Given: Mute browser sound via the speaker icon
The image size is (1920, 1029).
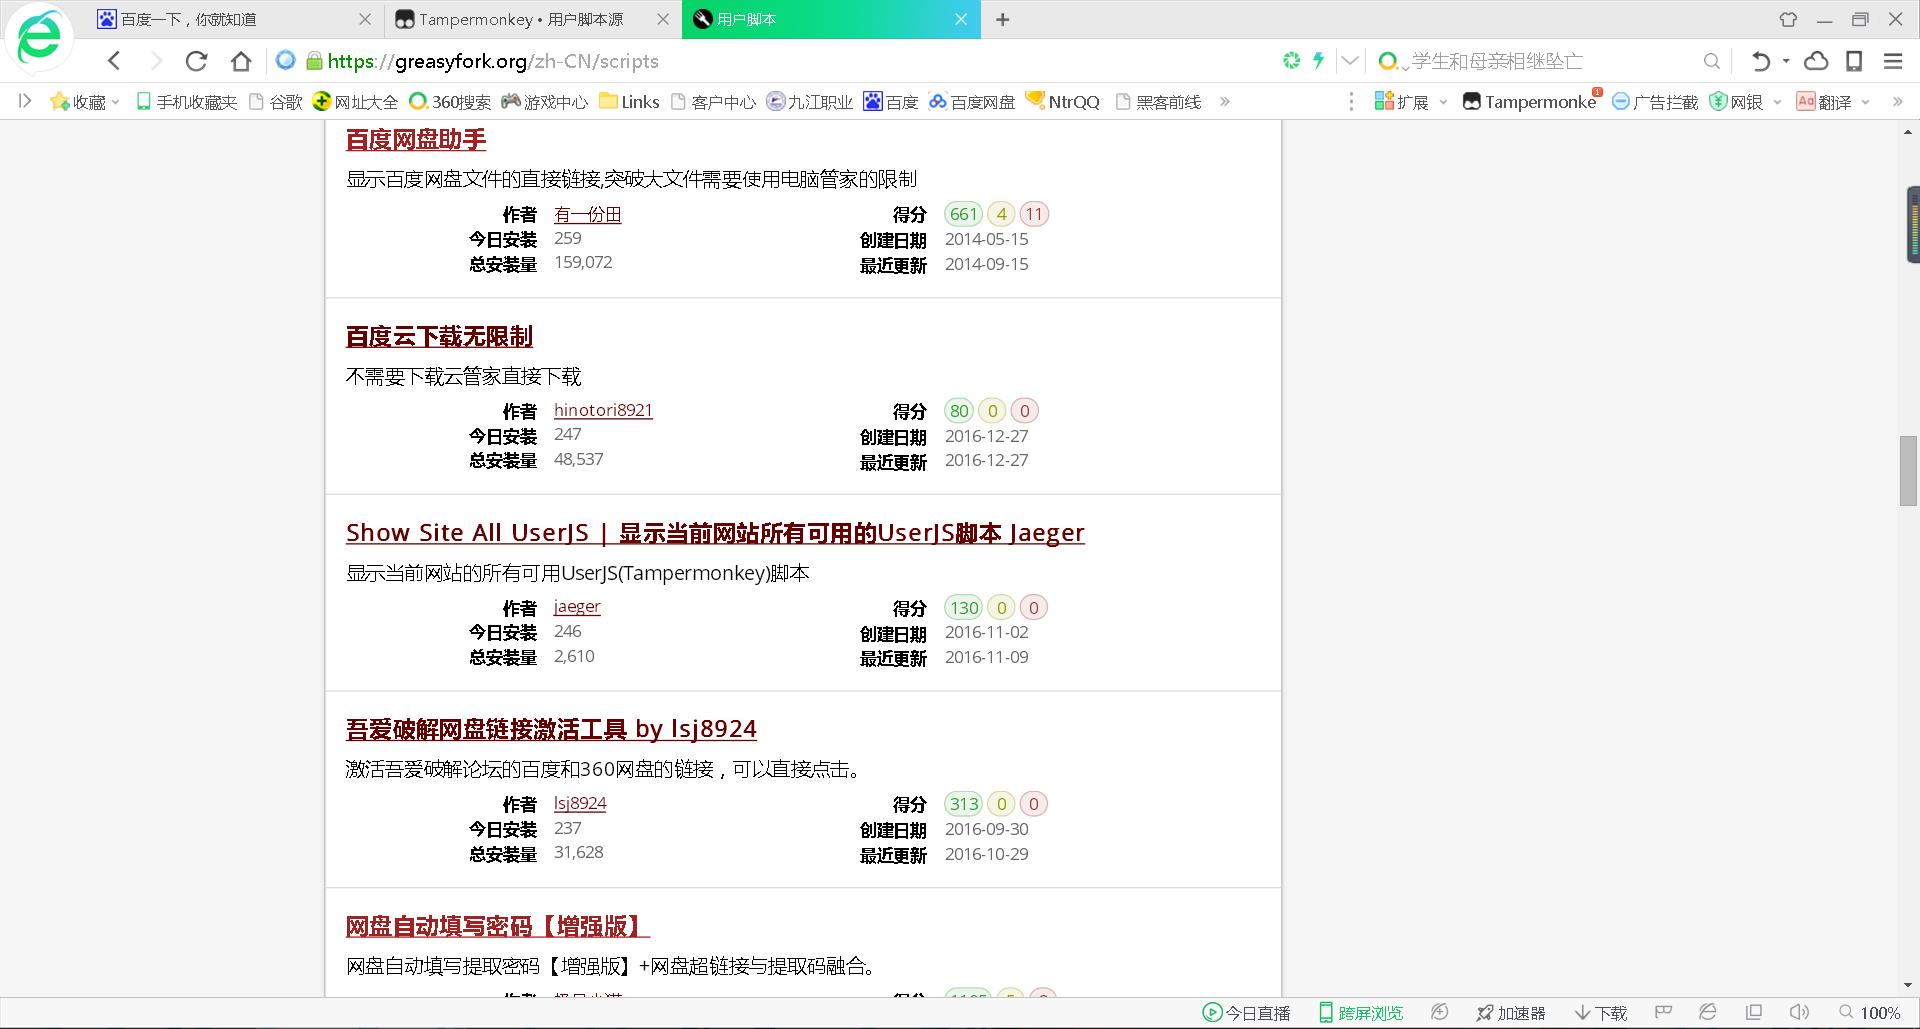Looking at the screenshot, I should [x=1799, y=1012].
